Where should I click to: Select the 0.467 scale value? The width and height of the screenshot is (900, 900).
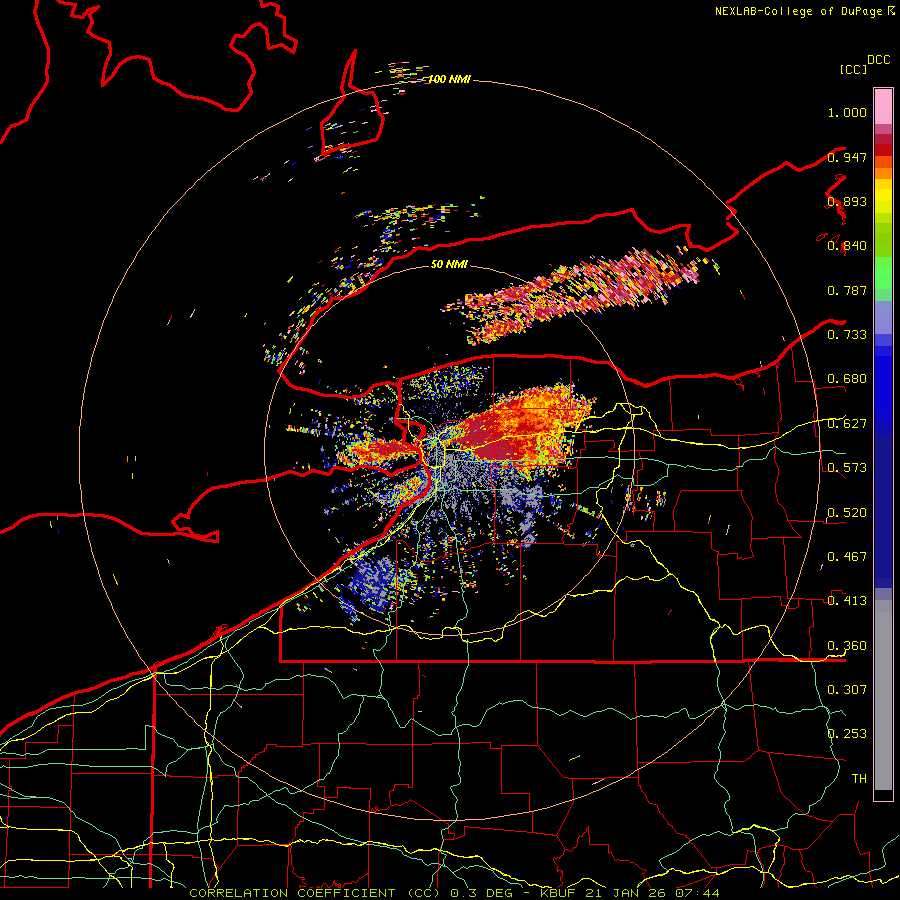pyautogui.click(x=847, y=557)
